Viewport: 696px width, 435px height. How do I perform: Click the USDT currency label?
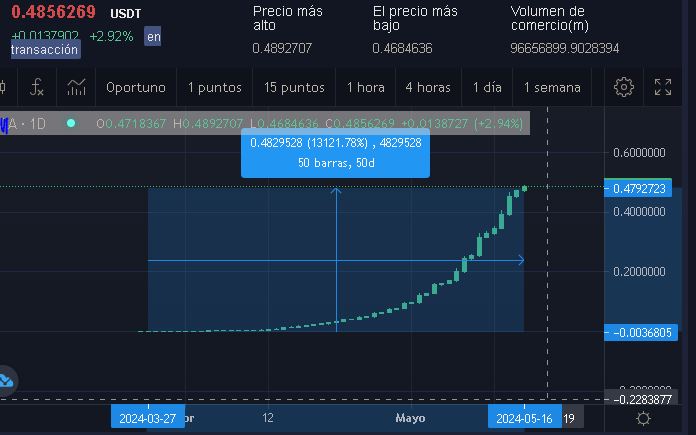pos(126,14)
